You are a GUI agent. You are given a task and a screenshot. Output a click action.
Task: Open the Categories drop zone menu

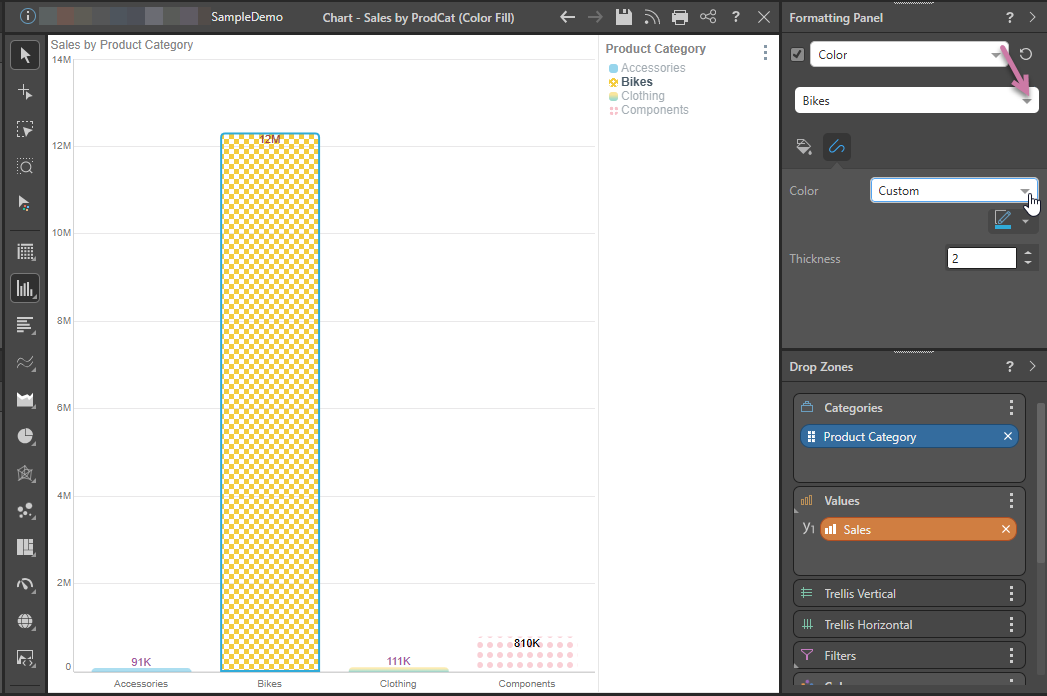(1011, 408)
